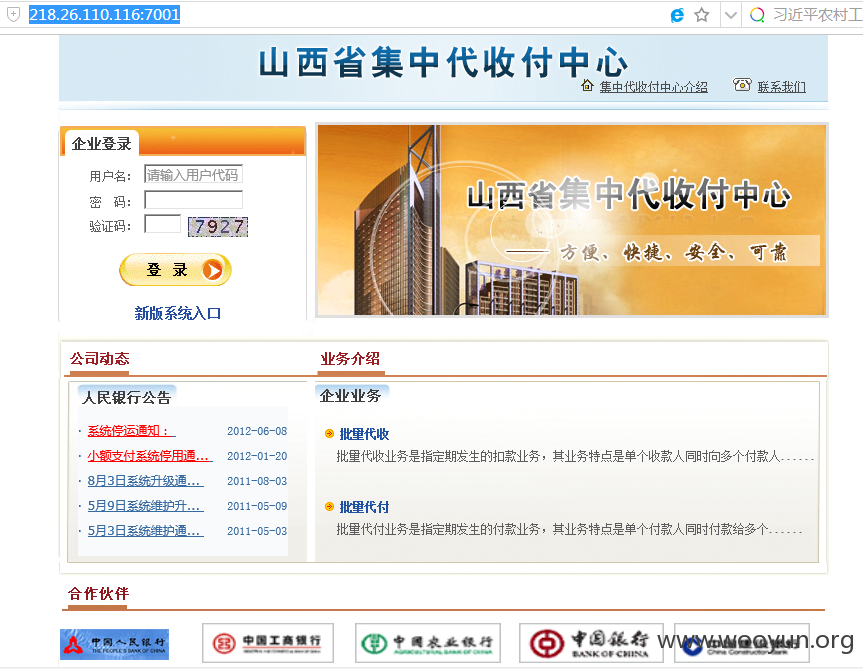The height and width of the screenshot is (669, 863).
Task: Focus the 验证码 captcha input box
Action: coord(162,224)
